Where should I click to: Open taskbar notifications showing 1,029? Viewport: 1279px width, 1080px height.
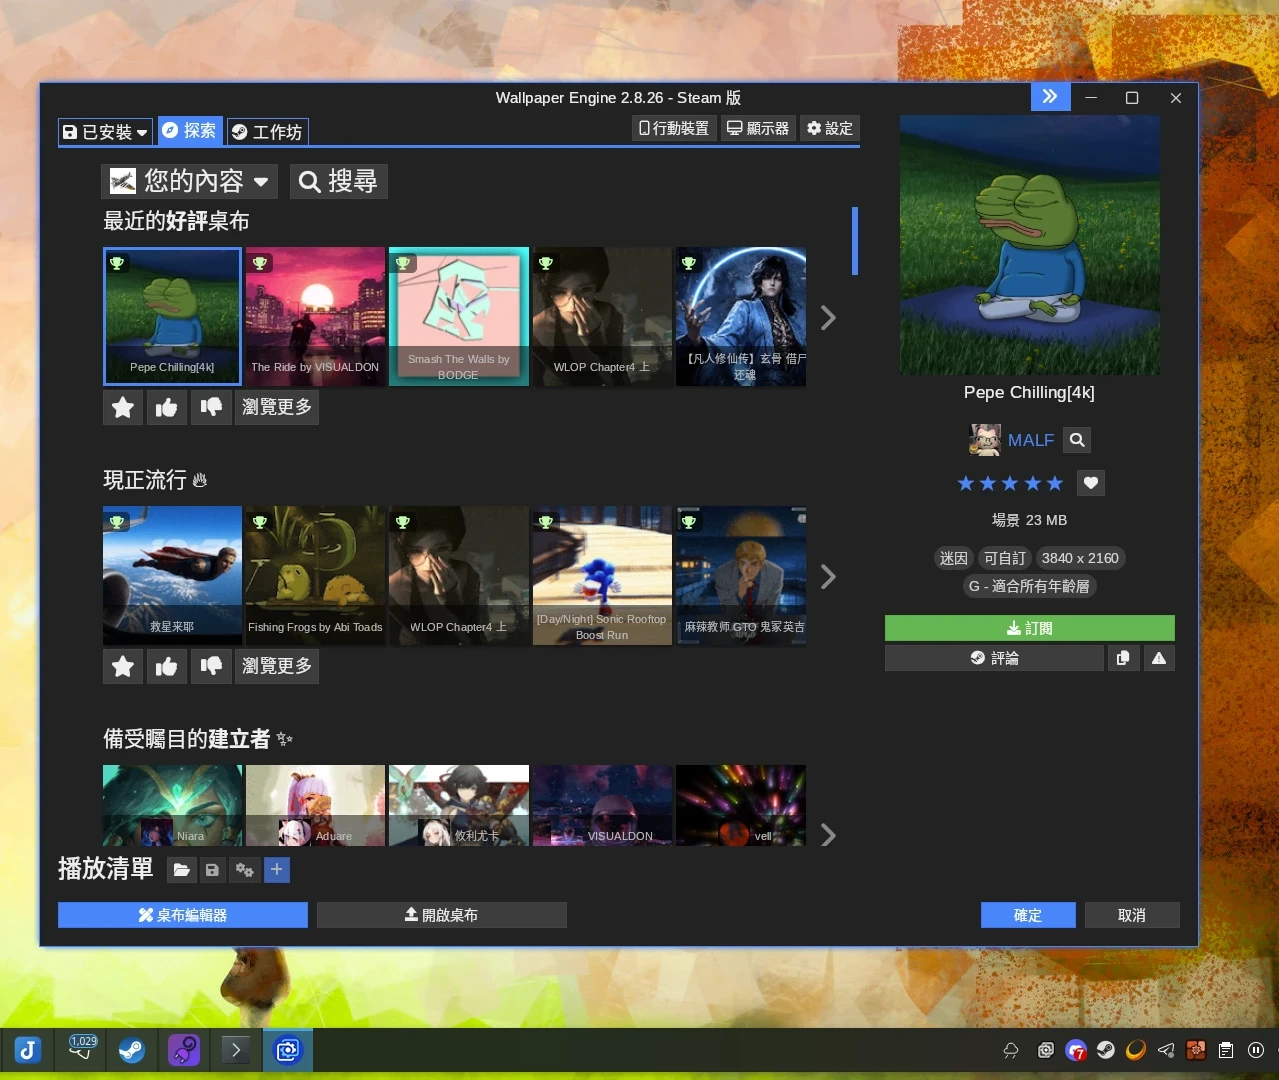coord(81,1050)
